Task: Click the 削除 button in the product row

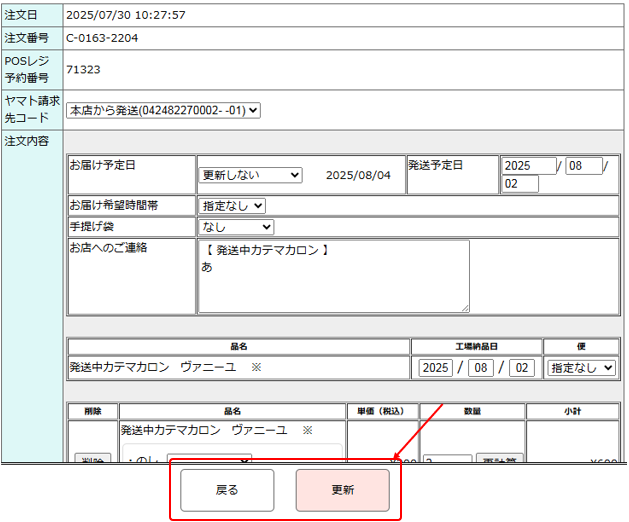Action: tap(92, 459)
